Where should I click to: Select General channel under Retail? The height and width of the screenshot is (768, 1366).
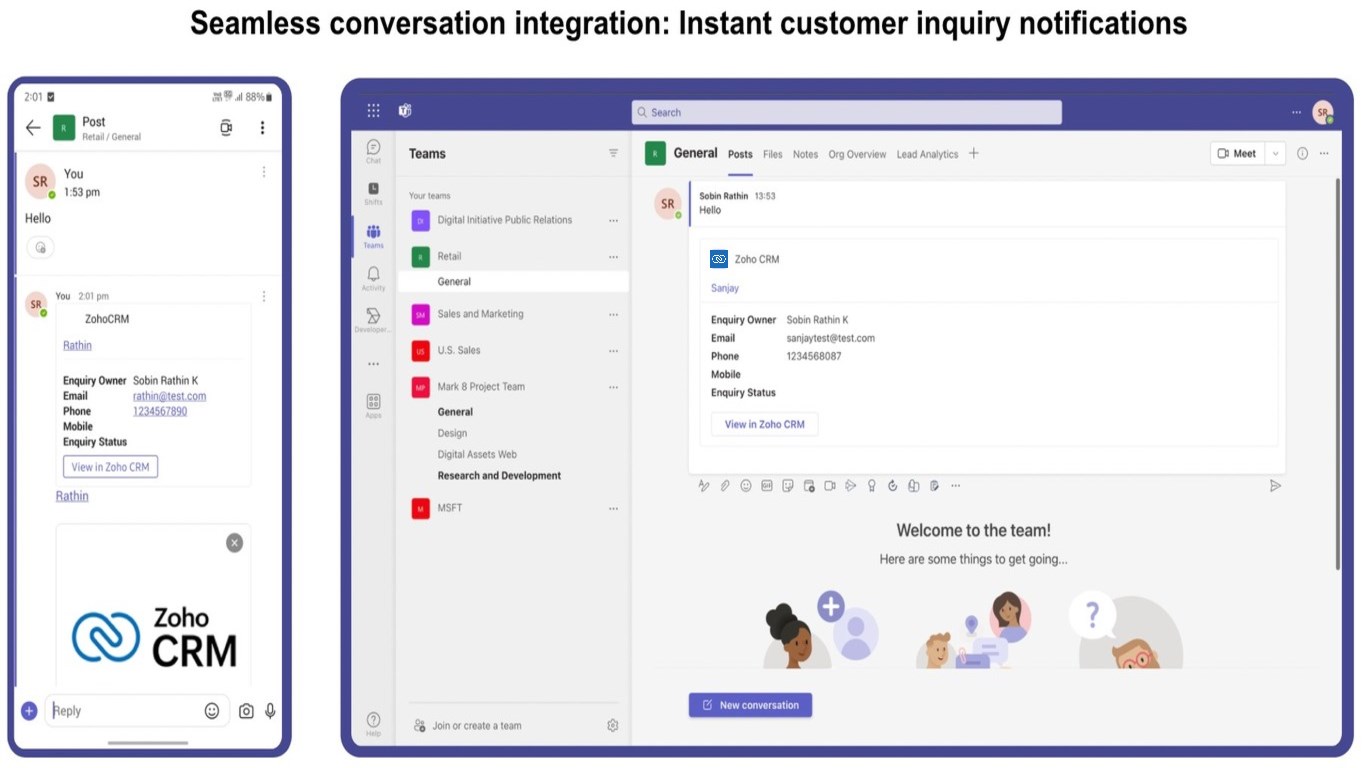tap(514, 282)
